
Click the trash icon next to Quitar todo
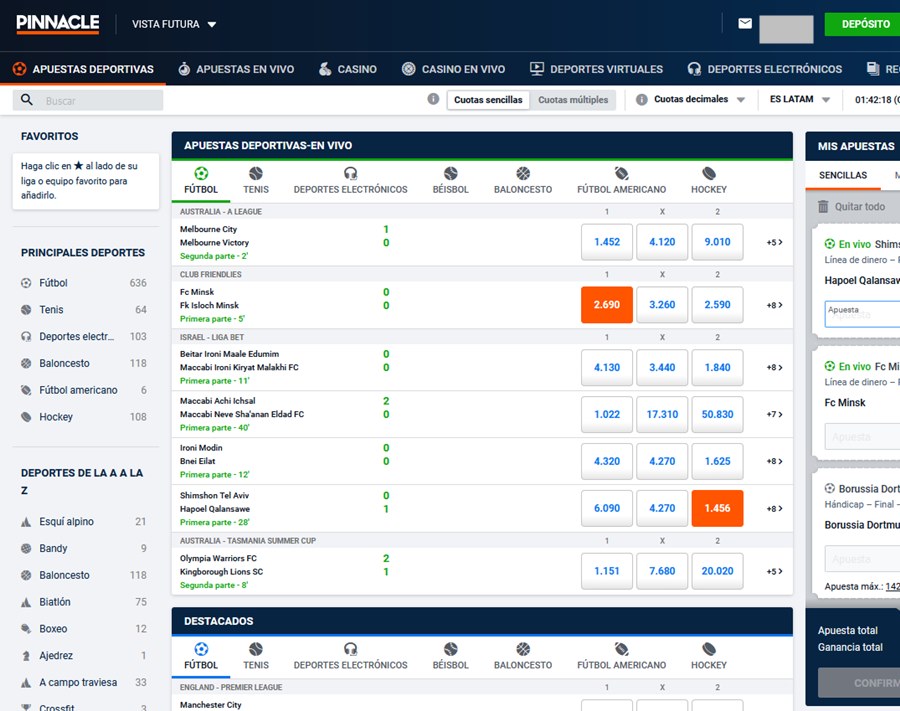click(x=823, y=206)
